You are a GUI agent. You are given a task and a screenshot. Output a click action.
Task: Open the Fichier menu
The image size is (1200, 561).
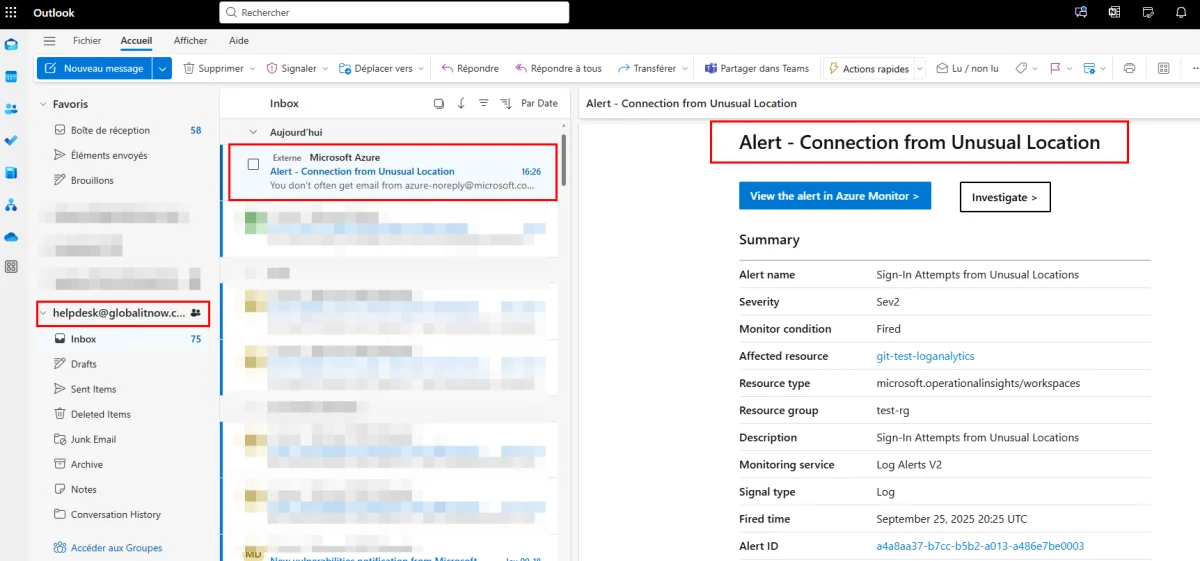(x=87, y=41)
